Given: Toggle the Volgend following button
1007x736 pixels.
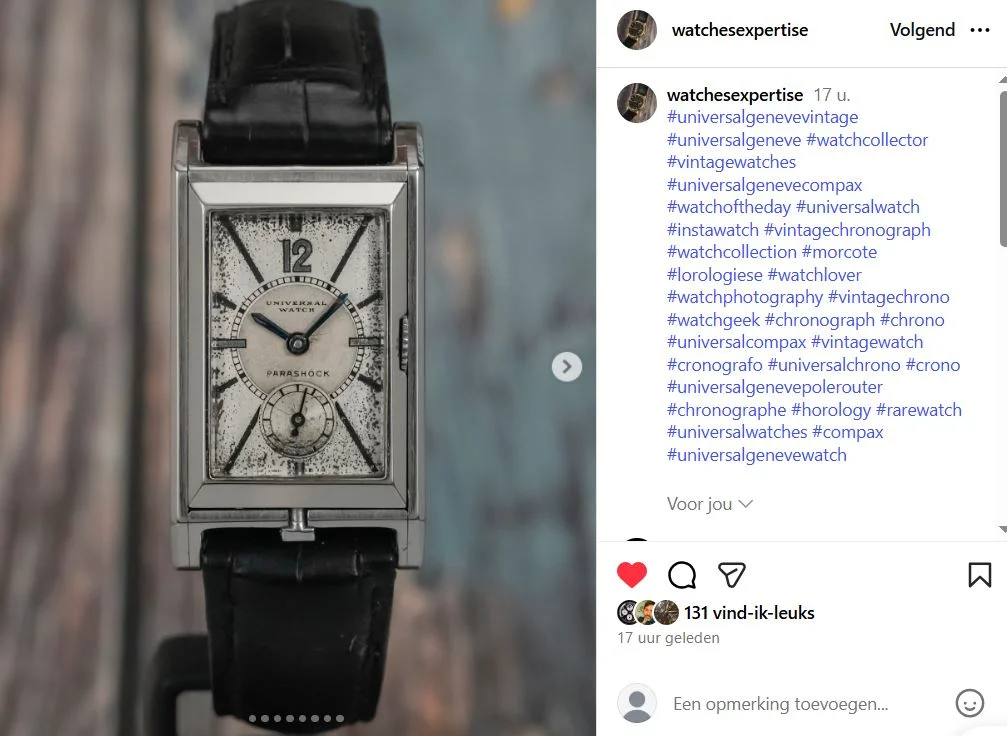Looking at the screenshot, I should pyautogui.click(x=922, y=30).
